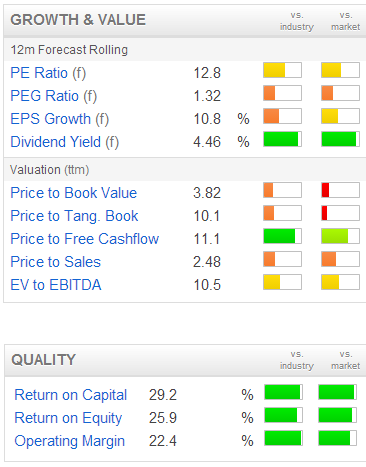Screen dimensions: 366x467
Task: Open Dividend Yield (f) details
Action: click(65, 142)
